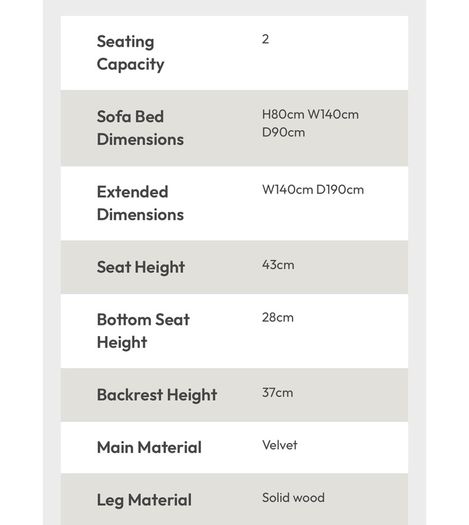Select the Main Material label
469x525 pixels.
pos(149,447)
